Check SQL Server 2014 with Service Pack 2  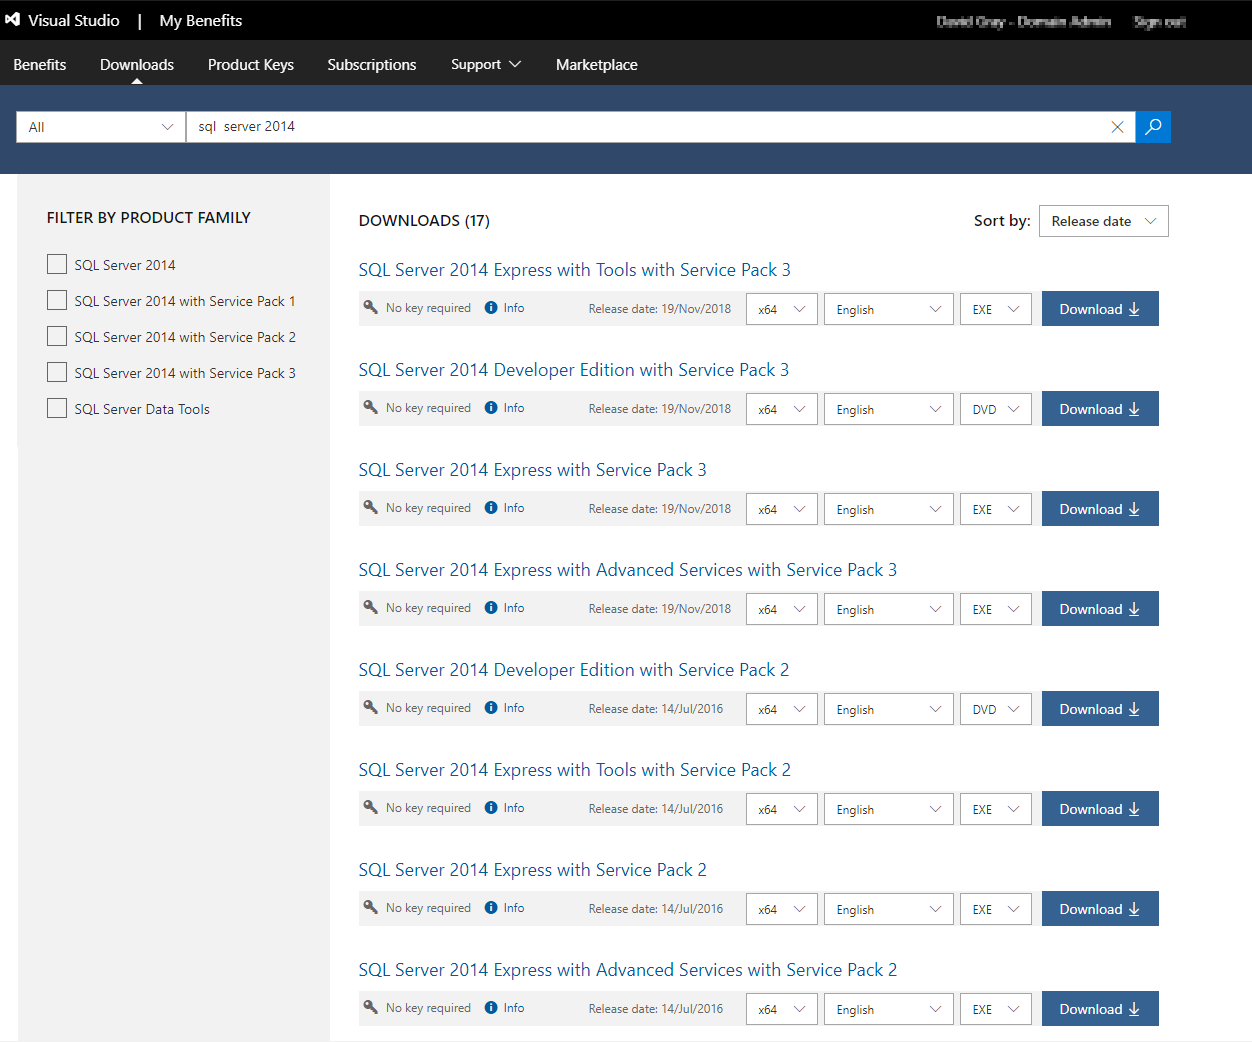pos(57,336)
